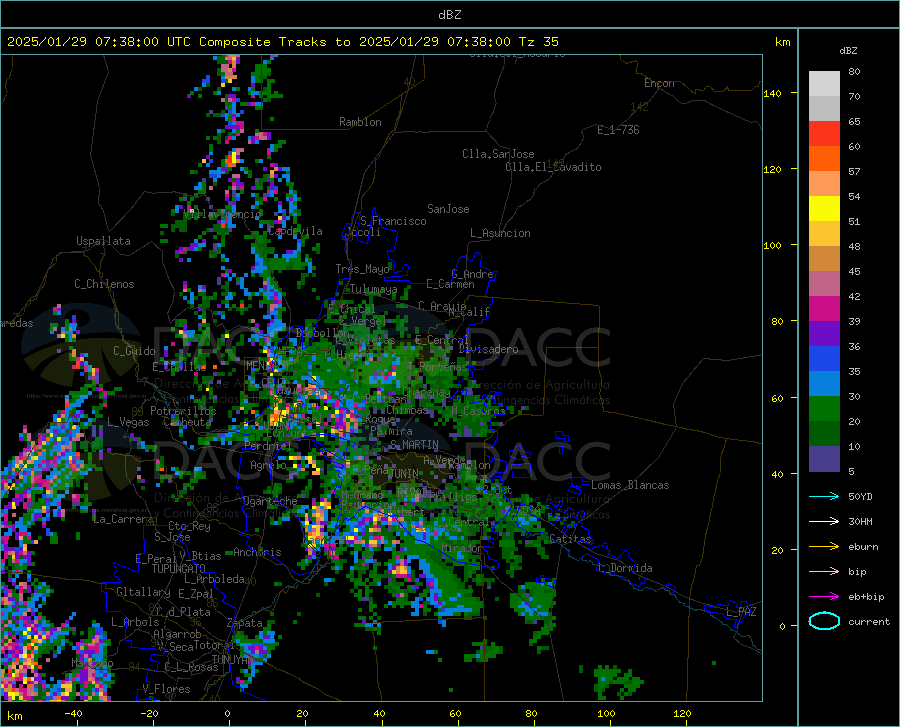Click the Divisadero label
This screenshot has width=900, height=727.
(488, 349)
